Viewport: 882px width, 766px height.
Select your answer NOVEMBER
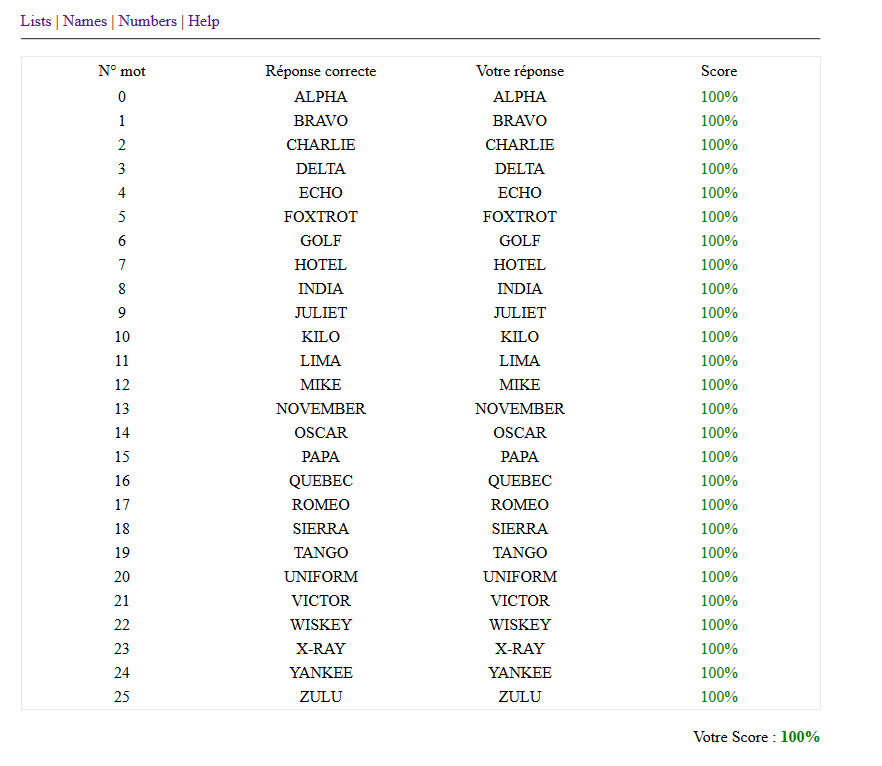click(x=520, y=408)
